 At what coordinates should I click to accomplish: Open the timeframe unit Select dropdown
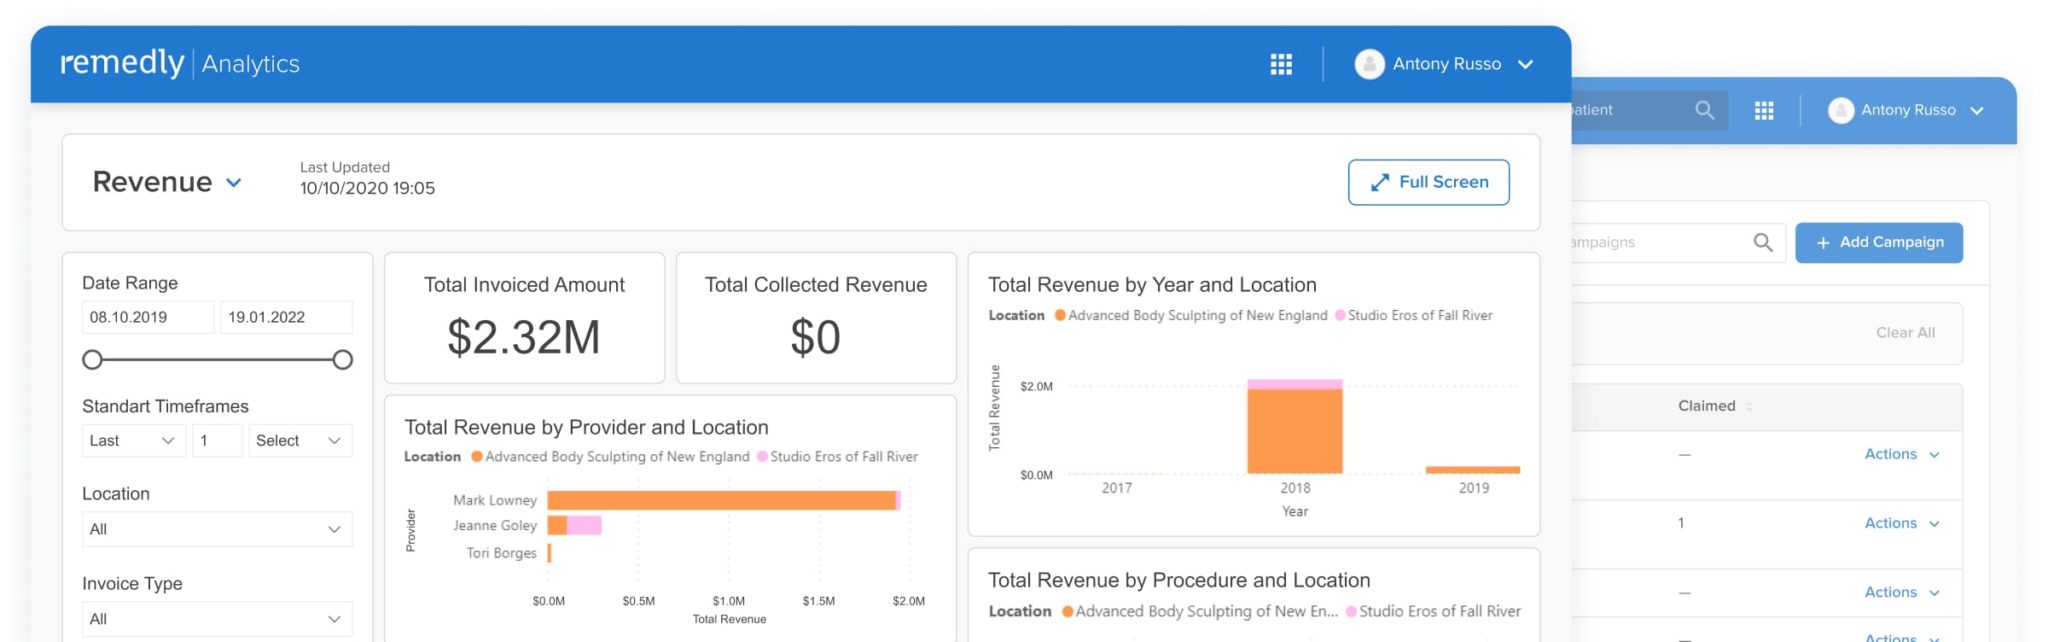pyautogui.click(x=300, y=441)
